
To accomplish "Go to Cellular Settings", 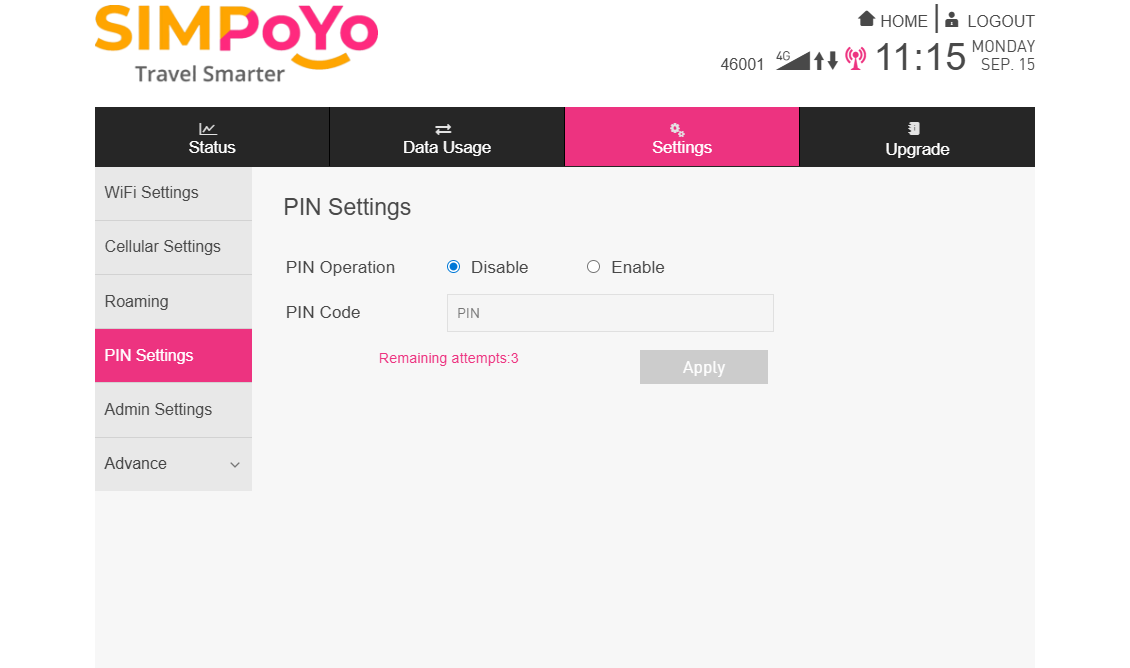I will pyautogui.click(x=163, y=247).
